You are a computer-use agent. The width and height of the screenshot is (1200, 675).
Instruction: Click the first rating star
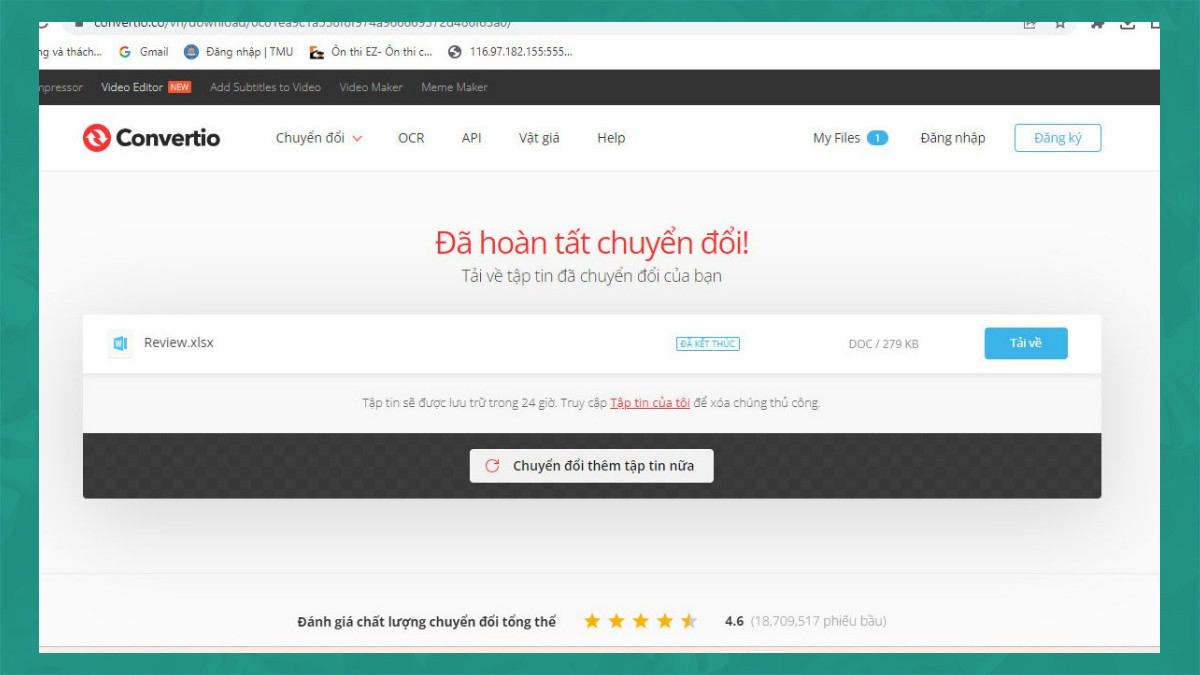pos(592,621)
